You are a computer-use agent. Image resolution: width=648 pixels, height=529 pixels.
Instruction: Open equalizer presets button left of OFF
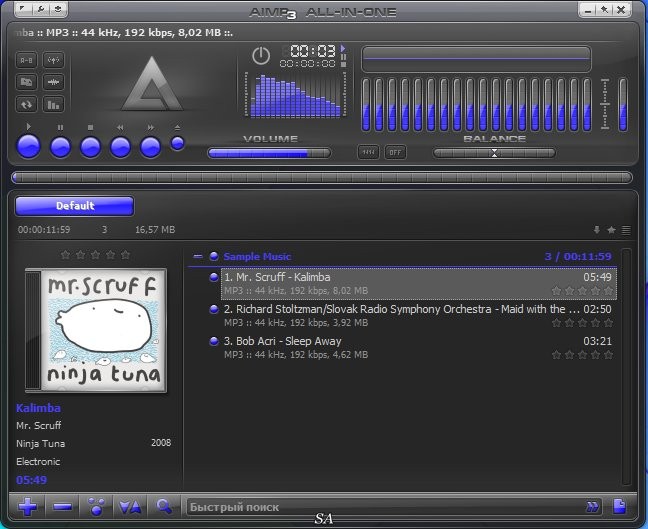point(368,152)
